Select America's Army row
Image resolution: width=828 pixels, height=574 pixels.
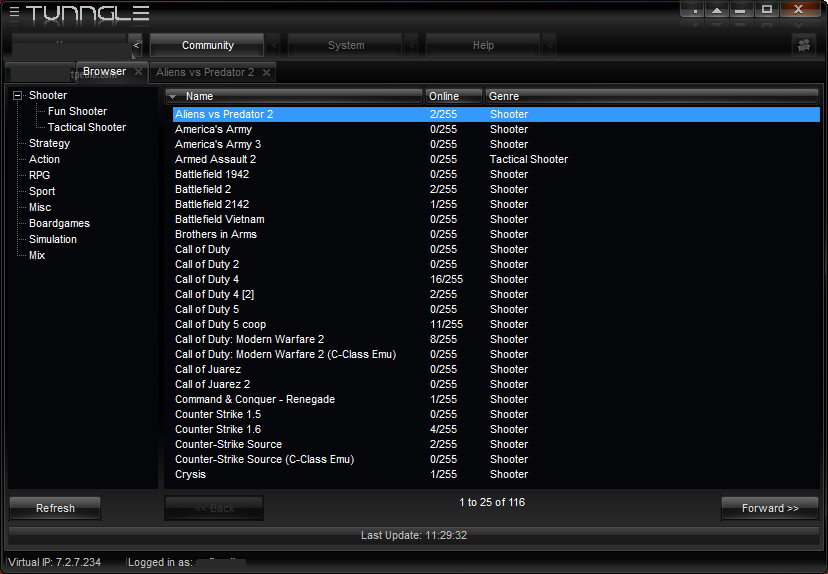496,129
